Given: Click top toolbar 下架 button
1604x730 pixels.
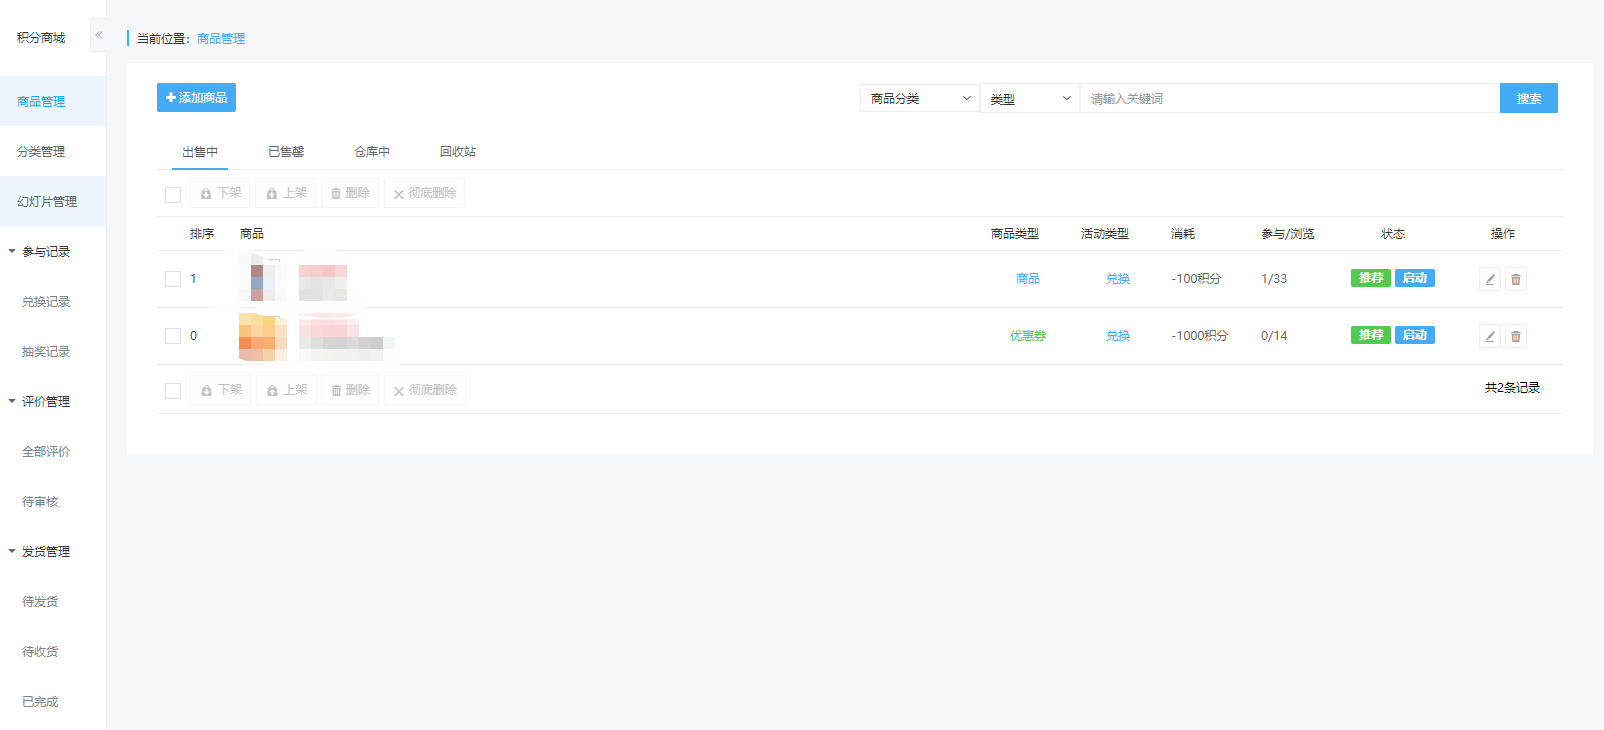Looking at the screenshot, I should pyautogui.click(x=220, y=193).
